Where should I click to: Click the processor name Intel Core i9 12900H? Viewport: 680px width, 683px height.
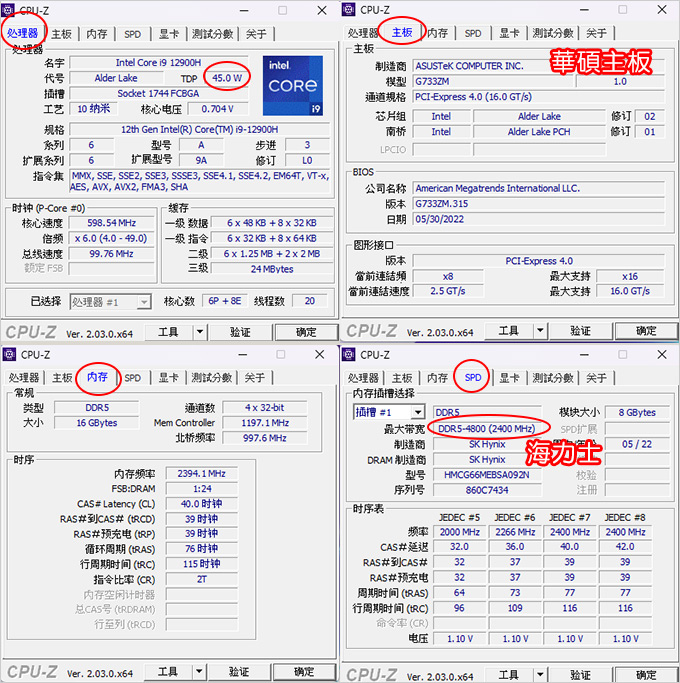[159, 63]
